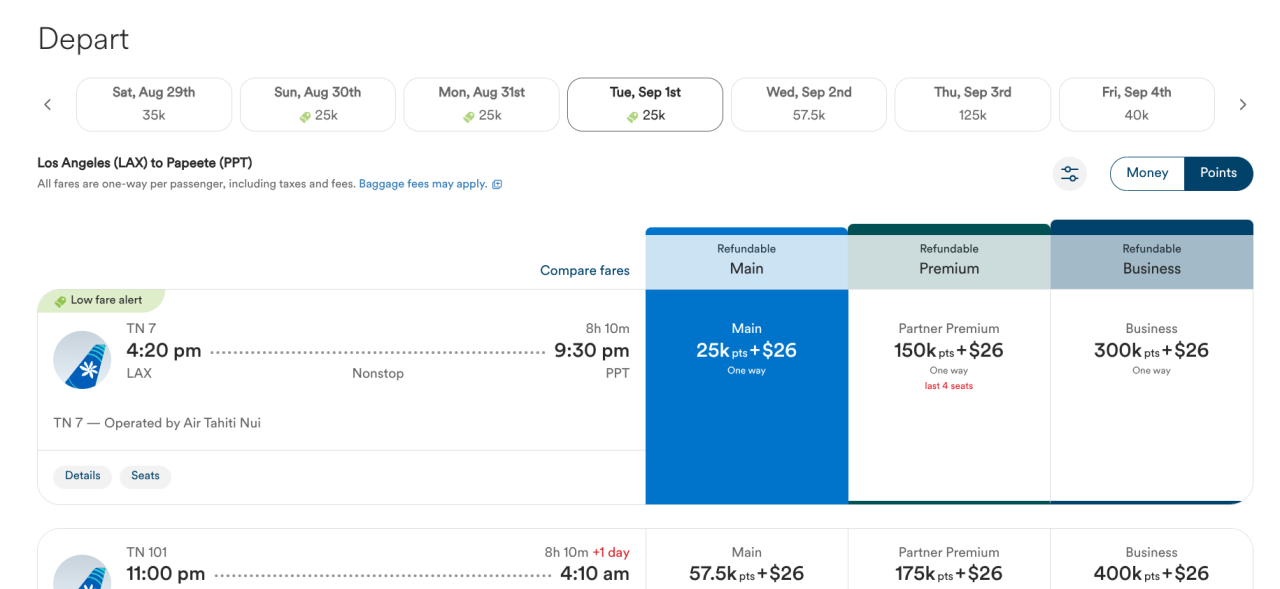1280x589 pixels.
Task: Open the Compare fares link
Action: click(585, 270)
